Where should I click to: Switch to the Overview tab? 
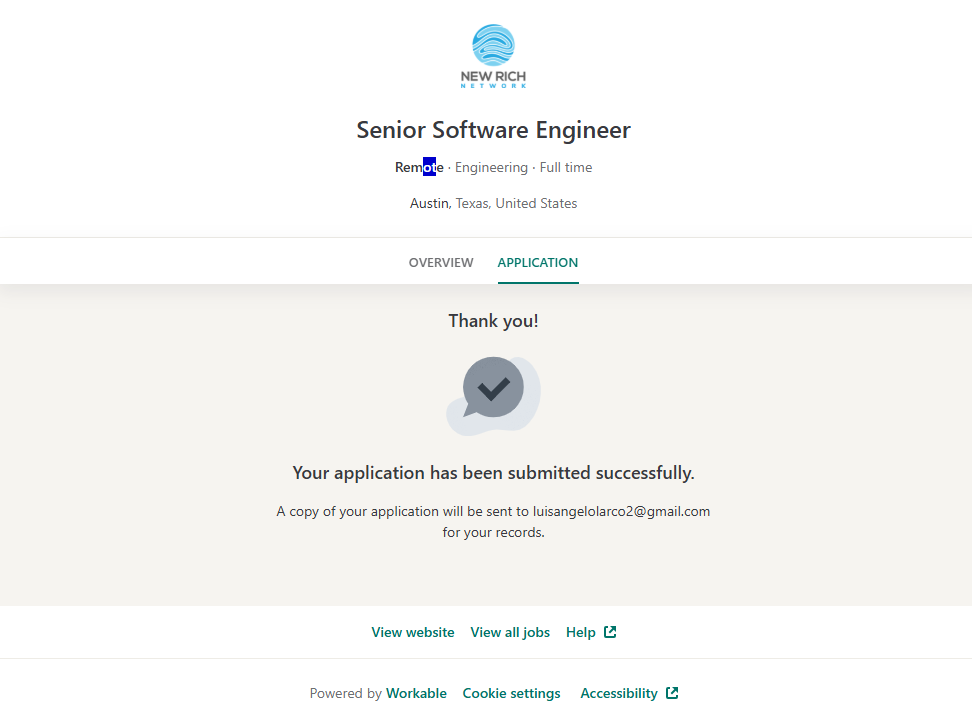point(441,263)
